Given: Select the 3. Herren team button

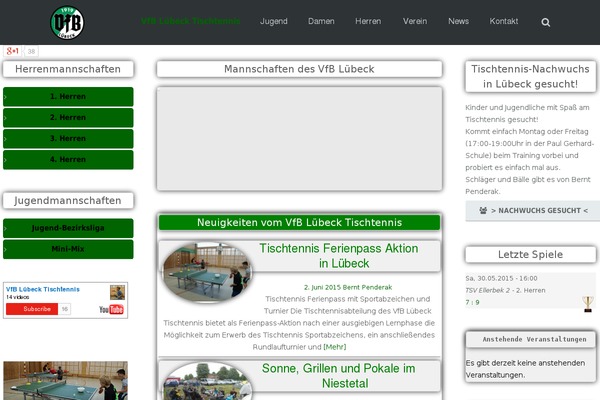Looking at the screenshot, I should [68, 139].
